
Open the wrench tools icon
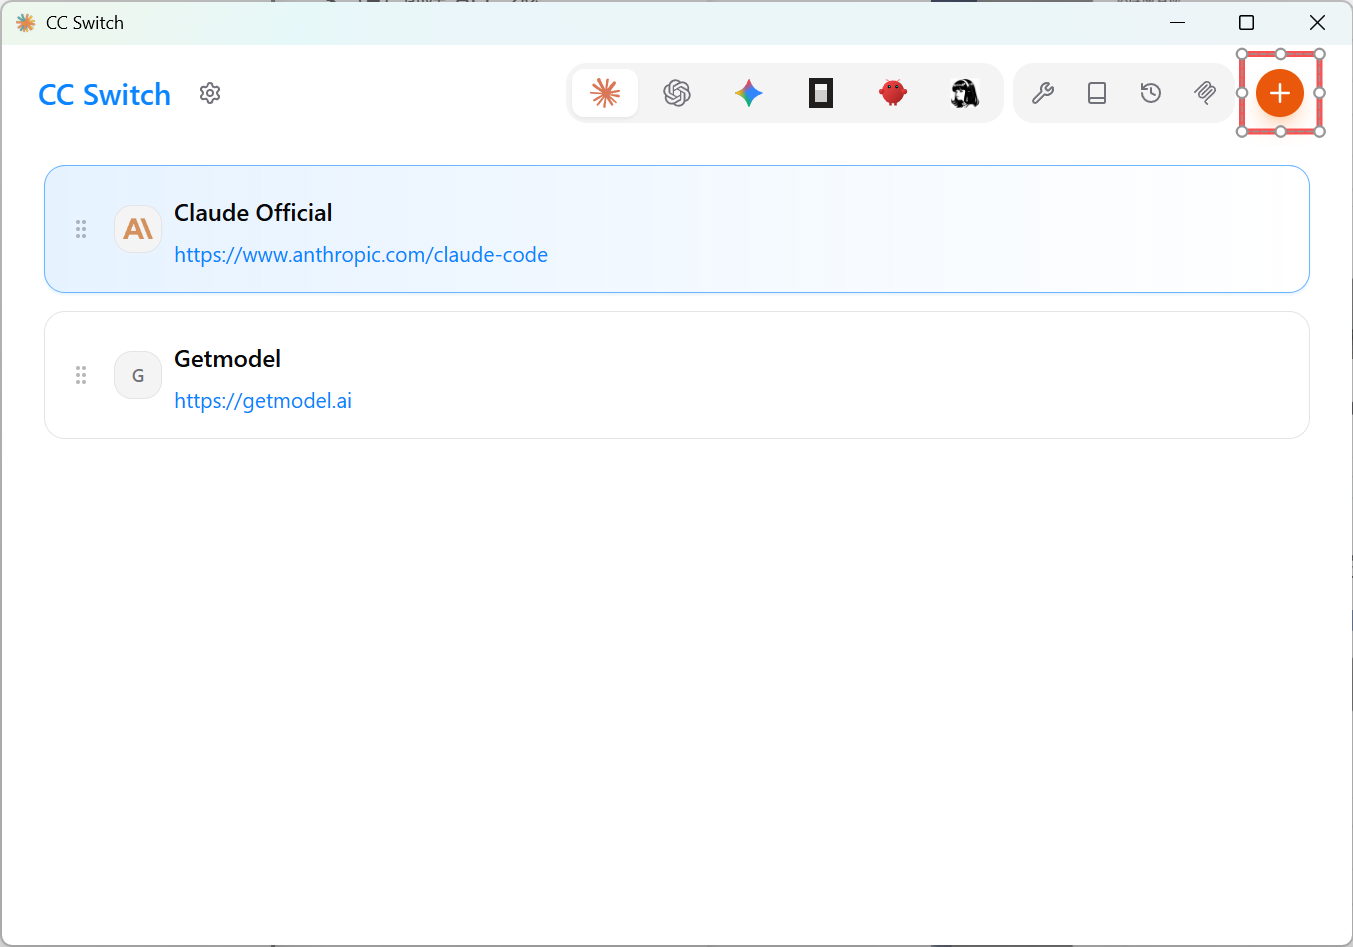click(1043, 93)
